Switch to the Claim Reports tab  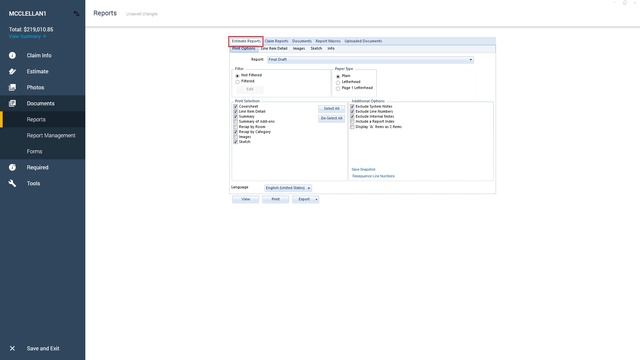[276, 41]
